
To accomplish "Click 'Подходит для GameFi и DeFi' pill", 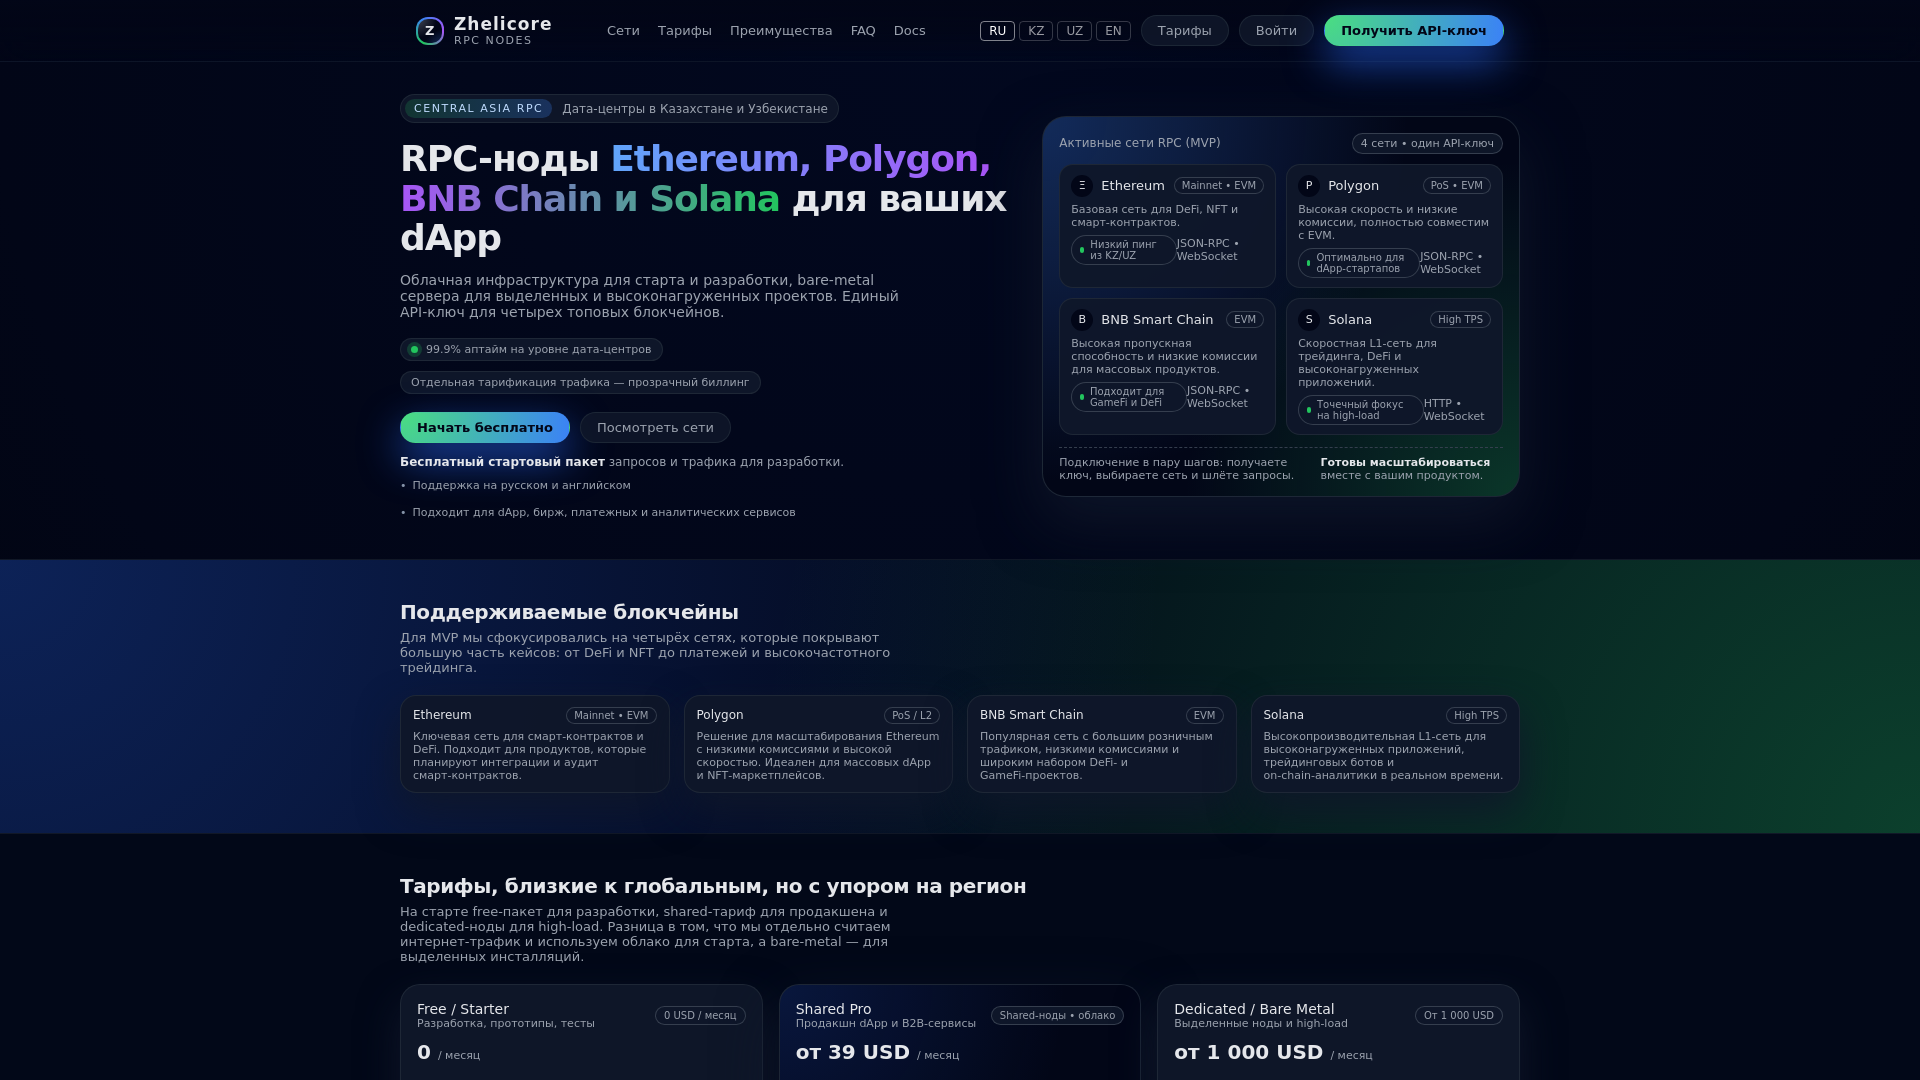I will click(x=1128, y=397).
